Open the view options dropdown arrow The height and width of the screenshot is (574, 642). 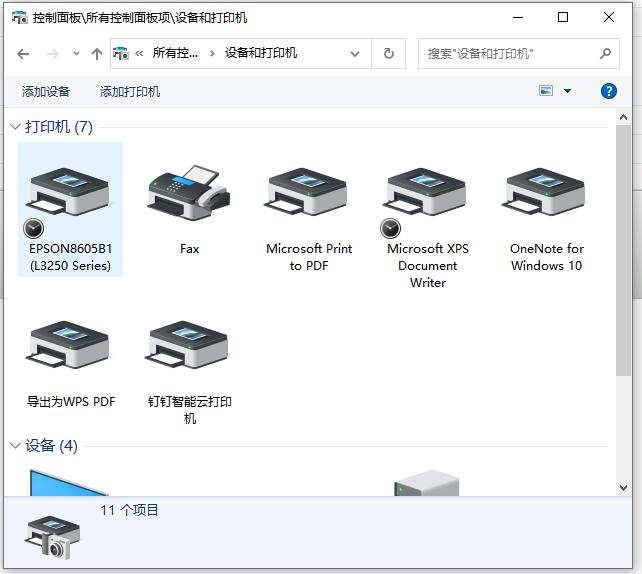[x=567, y=91]
